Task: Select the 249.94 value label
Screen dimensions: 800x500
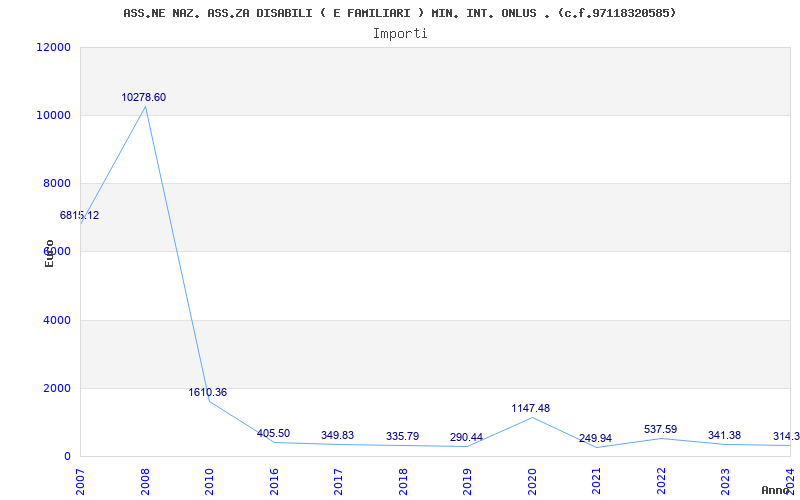Action: point(595,438)
